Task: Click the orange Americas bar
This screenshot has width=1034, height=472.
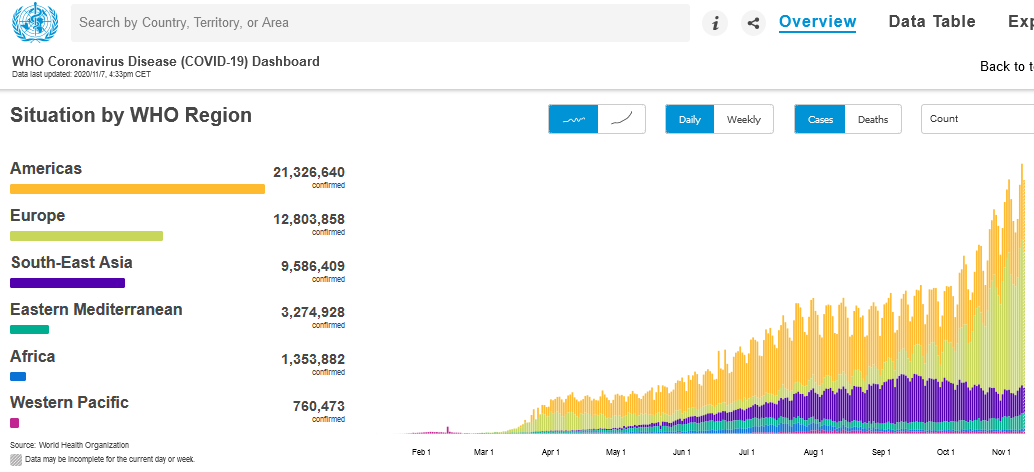Action: (137, 189)
